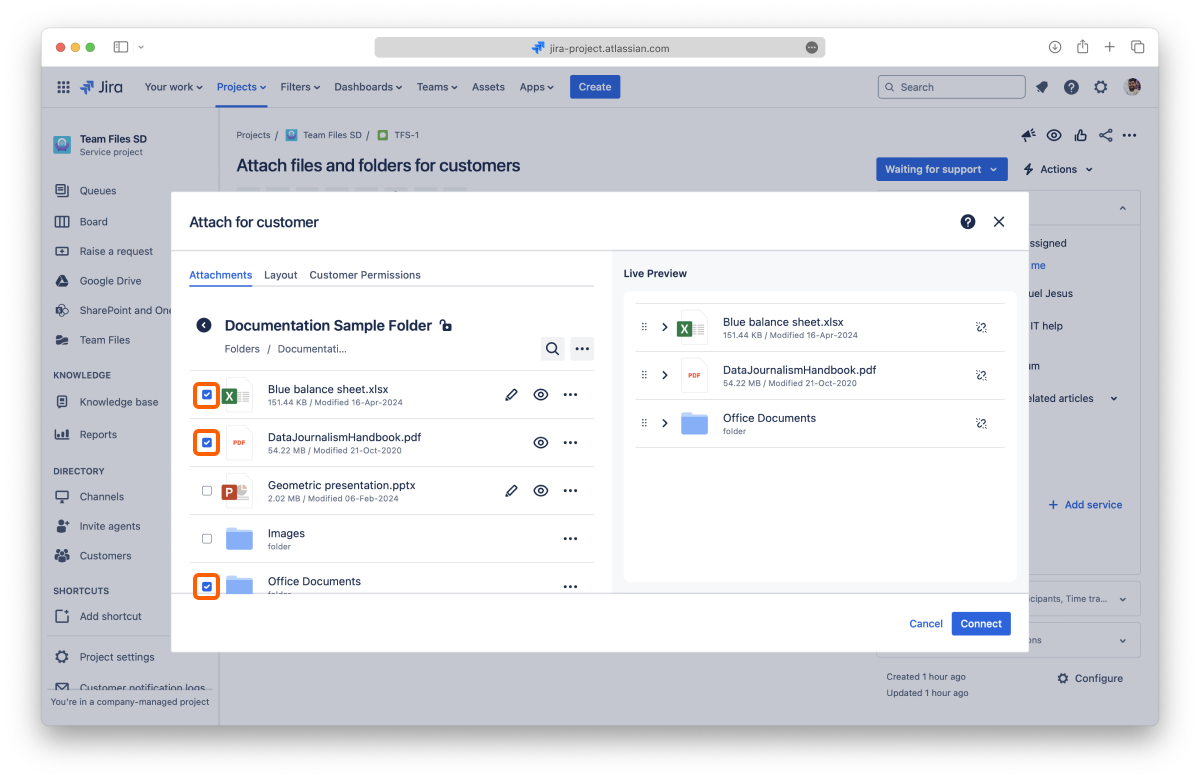Expand Office Documents in Live Preview

tap(665, 423)
